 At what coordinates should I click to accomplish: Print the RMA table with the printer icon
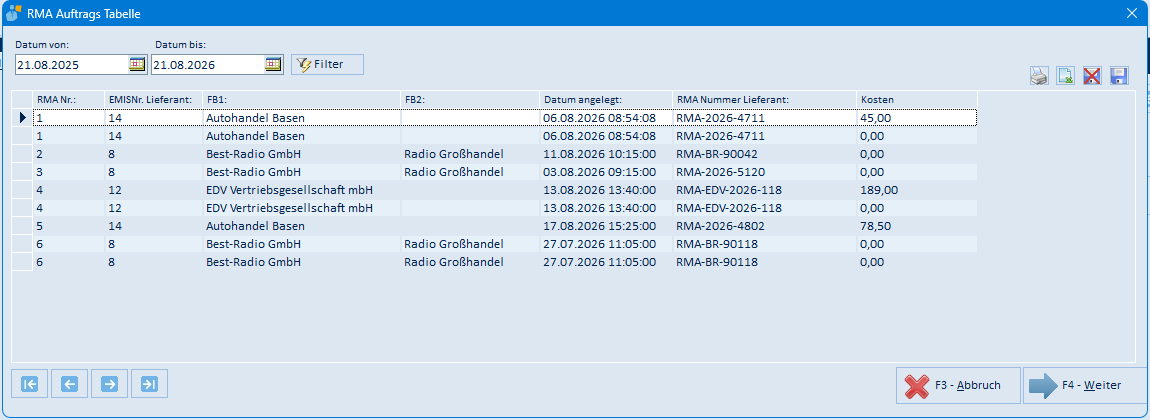click(x=1039, y=75)
